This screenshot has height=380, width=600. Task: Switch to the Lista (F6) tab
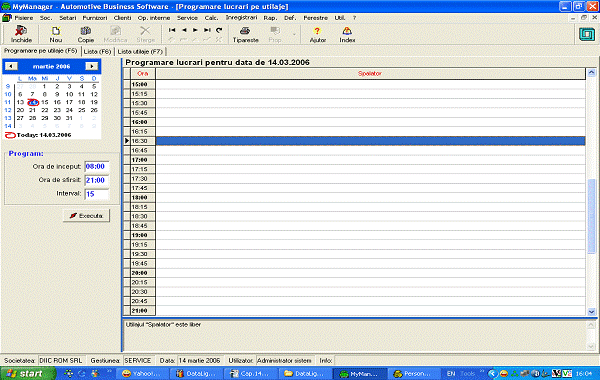(97, 51)
